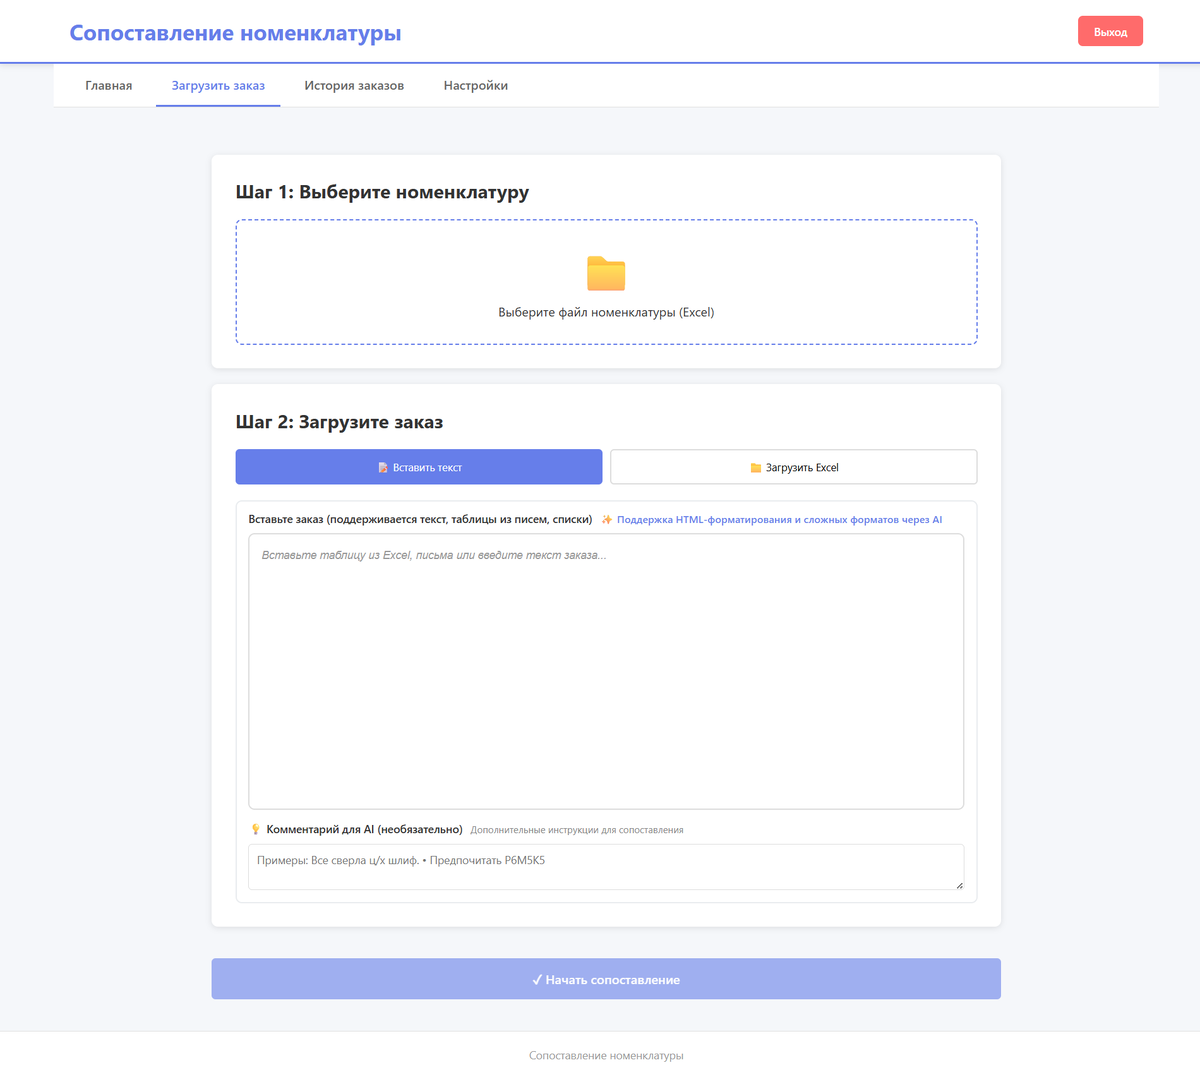The width and height of the screenshot is (1200, 1077).
Task: Log out with the Выход button
Action: [x=1110, y=31]
